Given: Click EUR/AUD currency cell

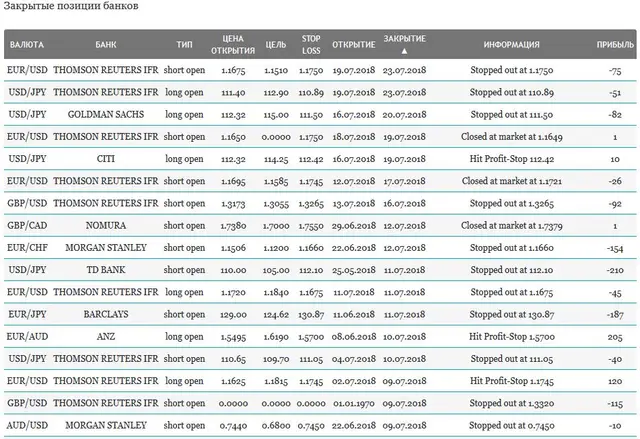Looking at the screenshot, I should 27,337.
